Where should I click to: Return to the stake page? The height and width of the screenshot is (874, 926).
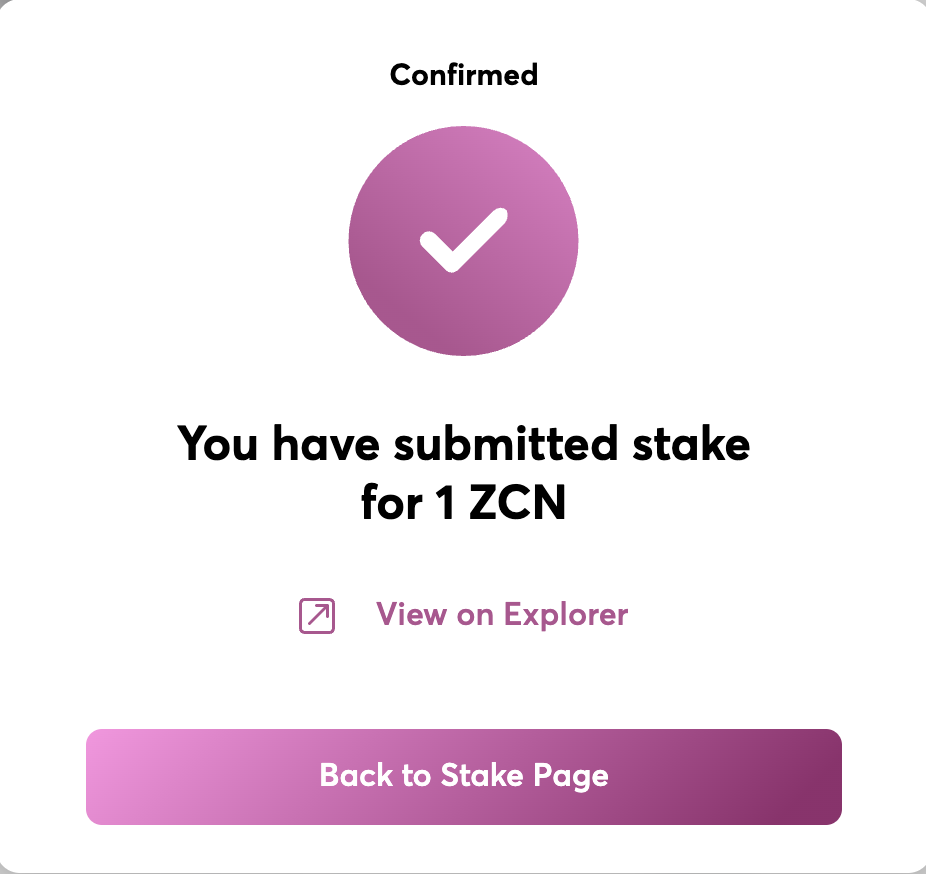(x=464, y=777)
